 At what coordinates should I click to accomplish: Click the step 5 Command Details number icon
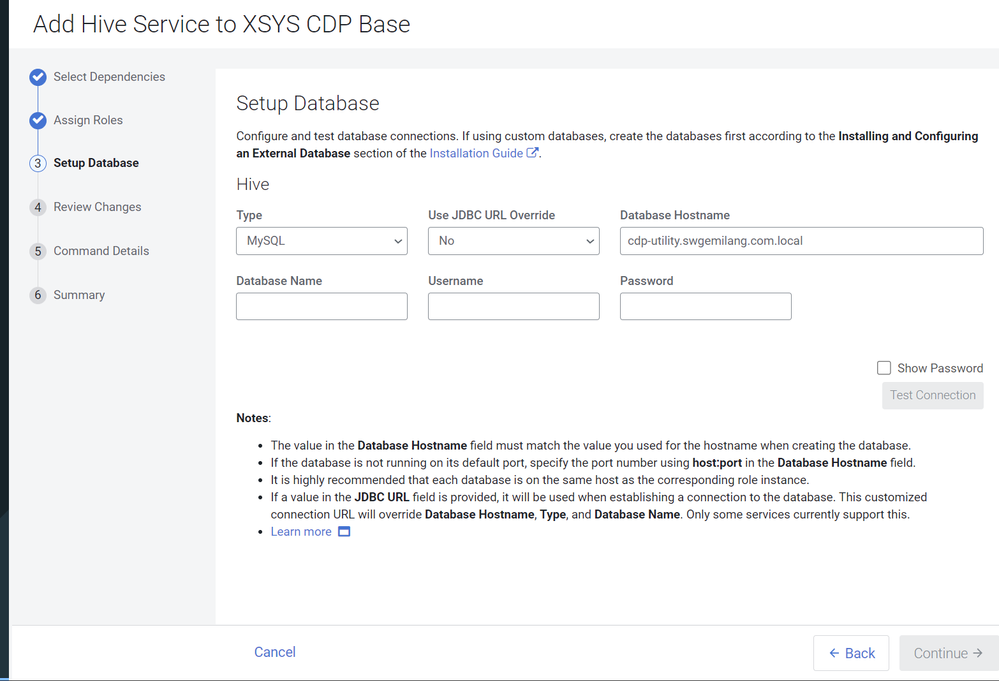[38, 252]
